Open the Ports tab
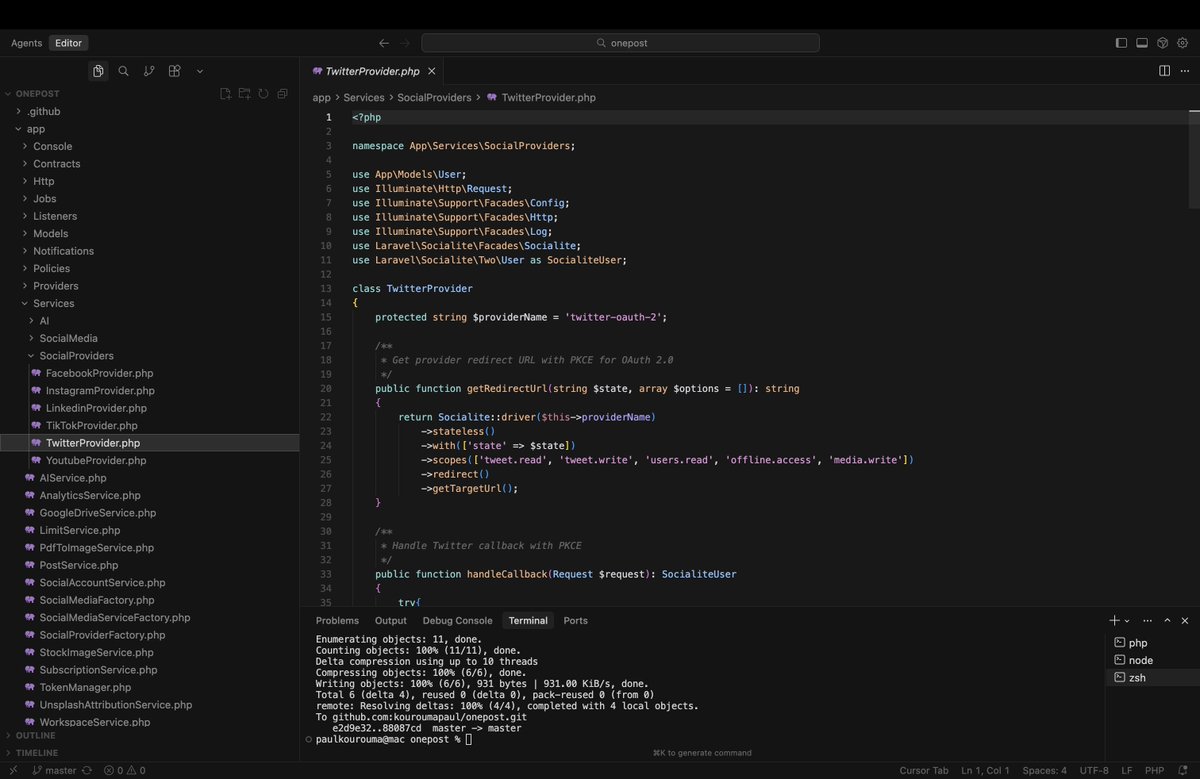Screen dimensions: 1200x779 point(576,621)
